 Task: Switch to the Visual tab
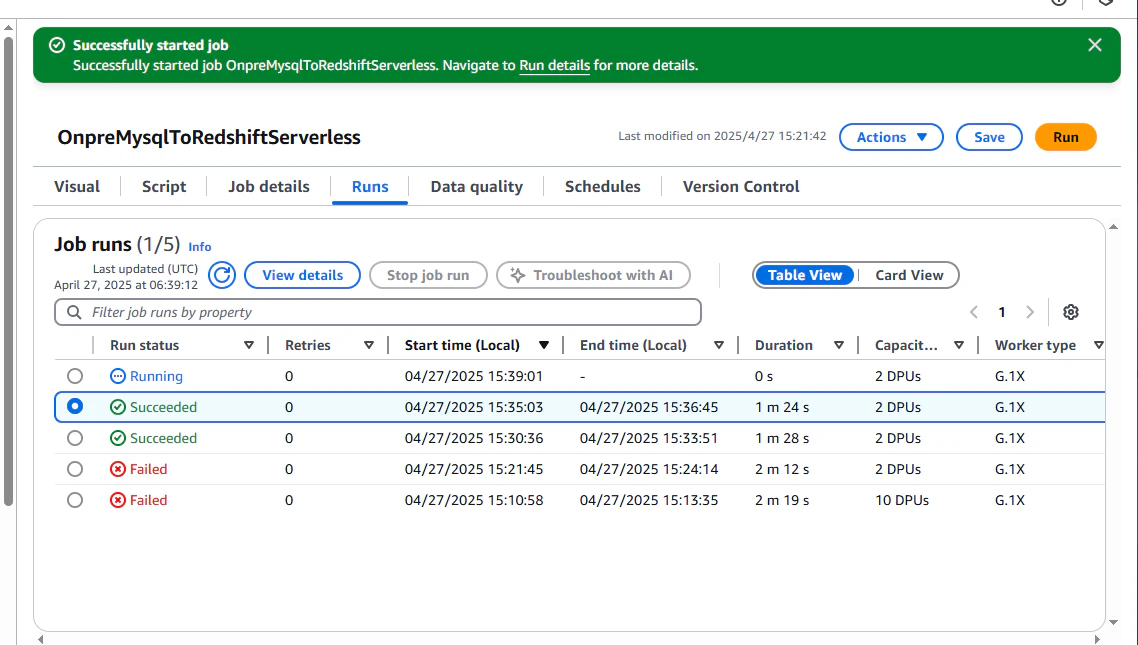coord(77,186)
